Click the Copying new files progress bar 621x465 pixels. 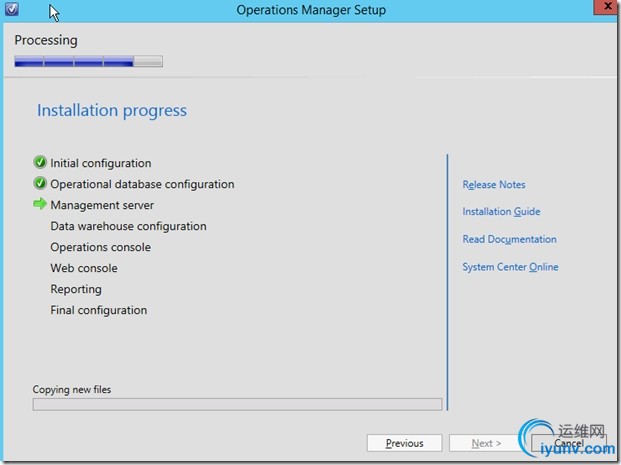(x=237, y=404)
